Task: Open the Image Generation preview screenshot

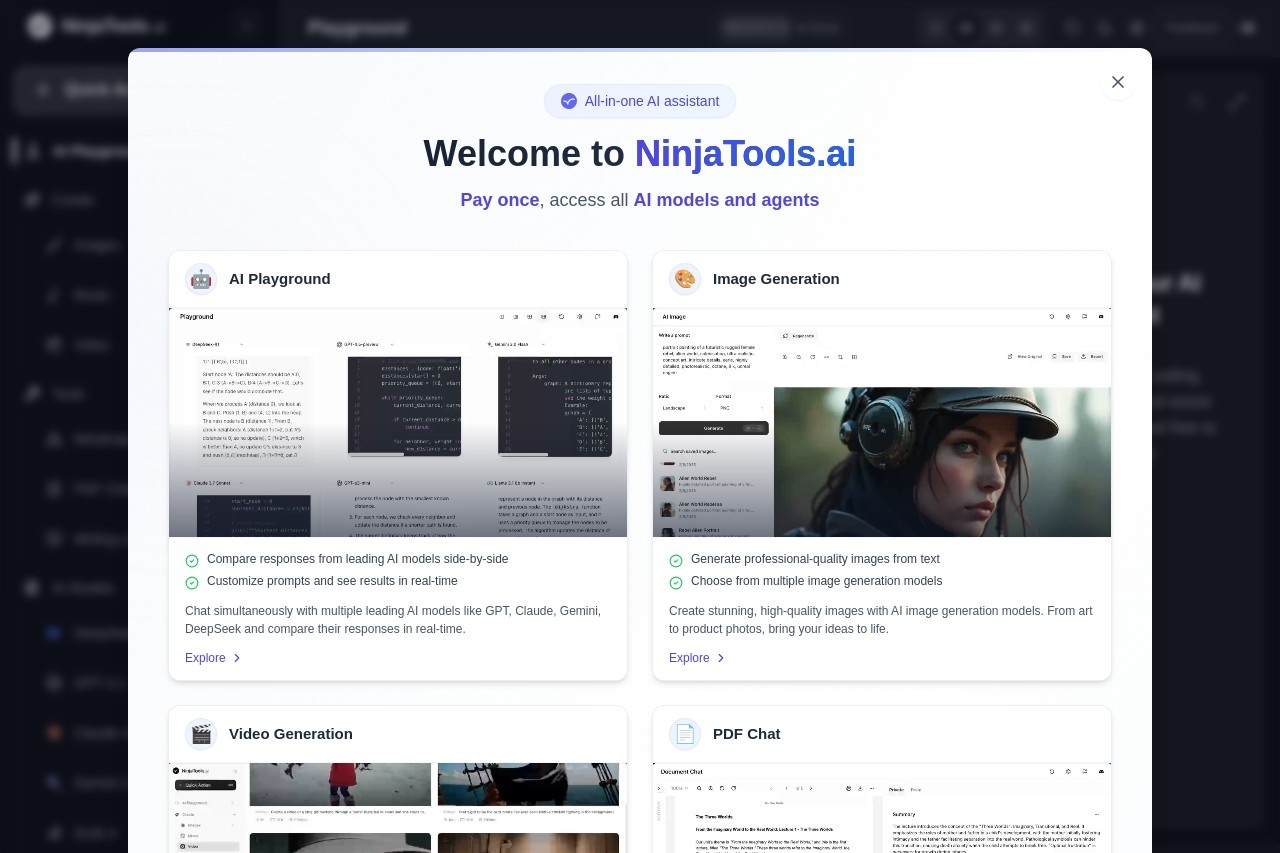Action: click(x=882, y=422)
